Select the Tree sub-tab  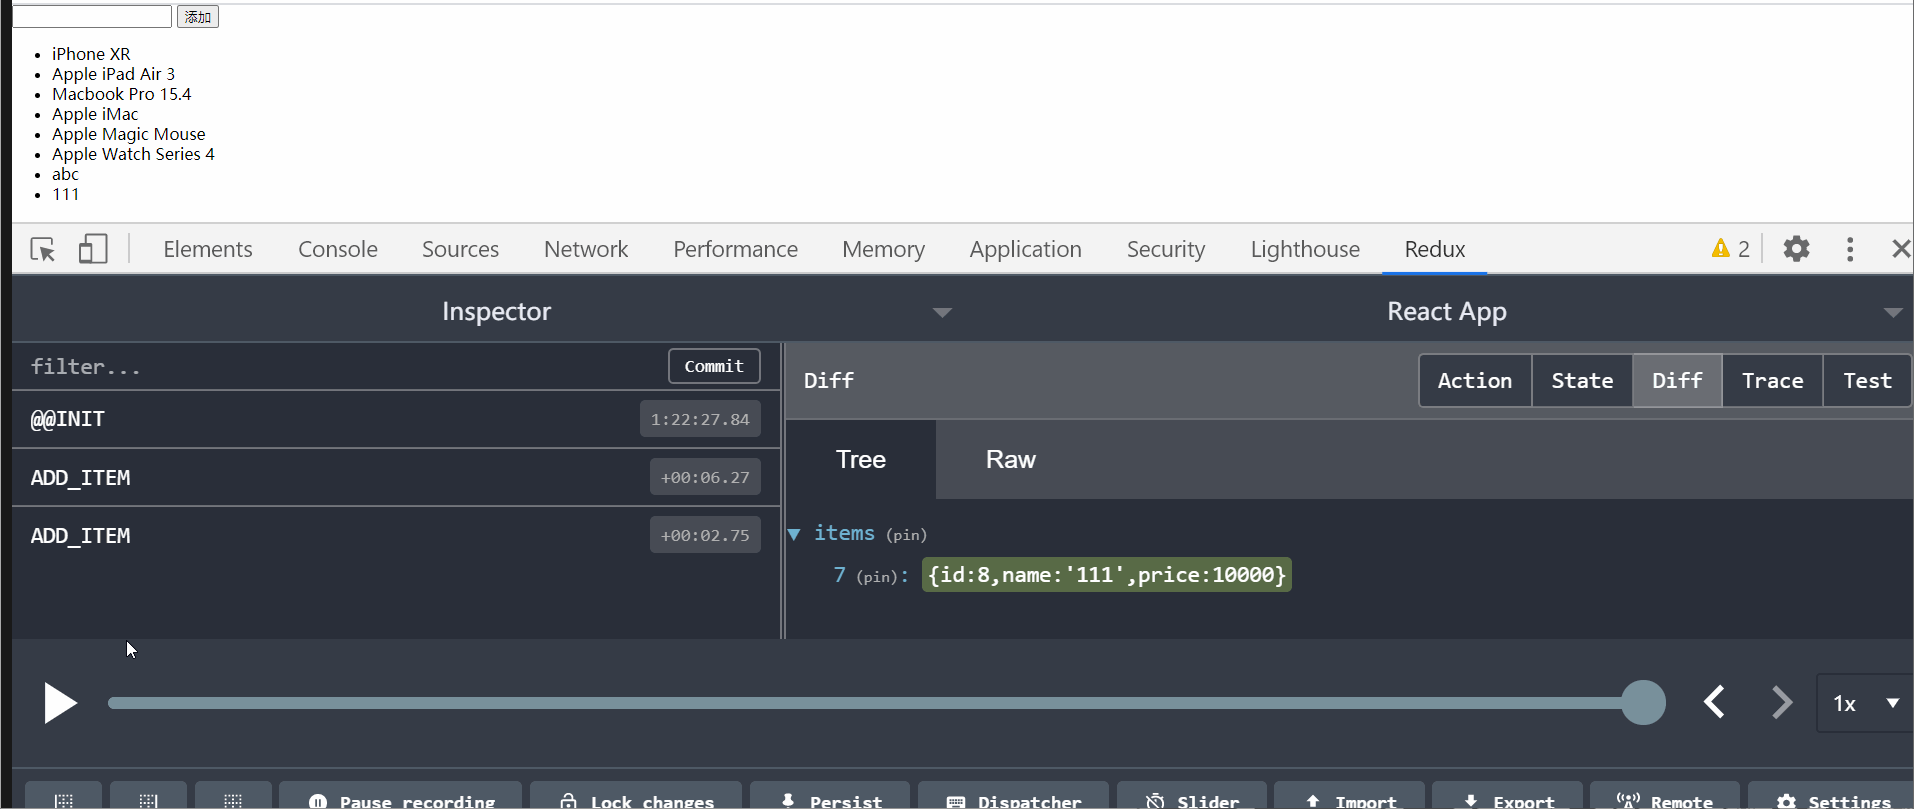tap(861, 459)
